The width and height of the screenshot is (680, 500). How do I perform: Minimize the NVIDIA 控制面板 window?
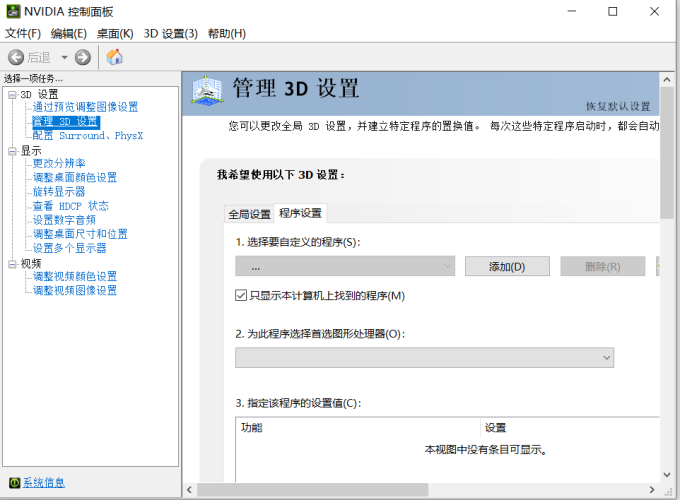[572, 12]
